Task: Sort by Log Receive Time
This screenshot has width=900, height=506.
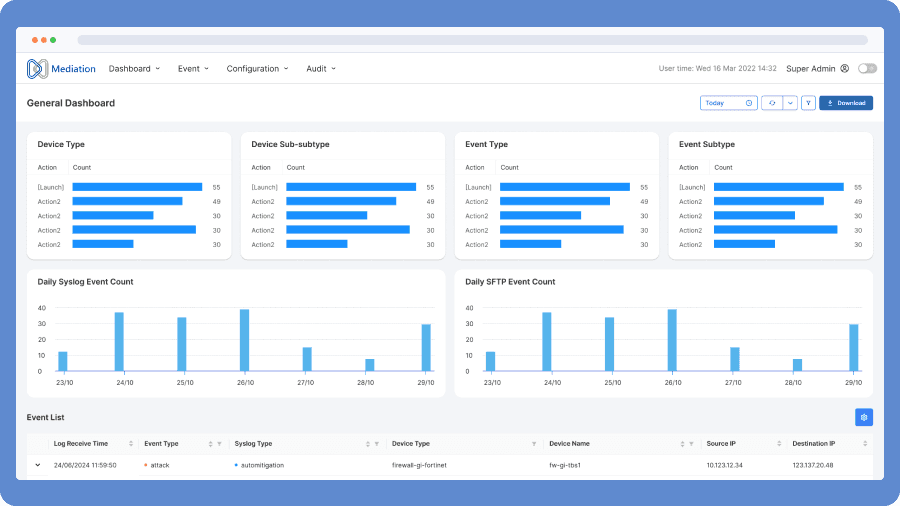Action: click(x=131, y=443)
